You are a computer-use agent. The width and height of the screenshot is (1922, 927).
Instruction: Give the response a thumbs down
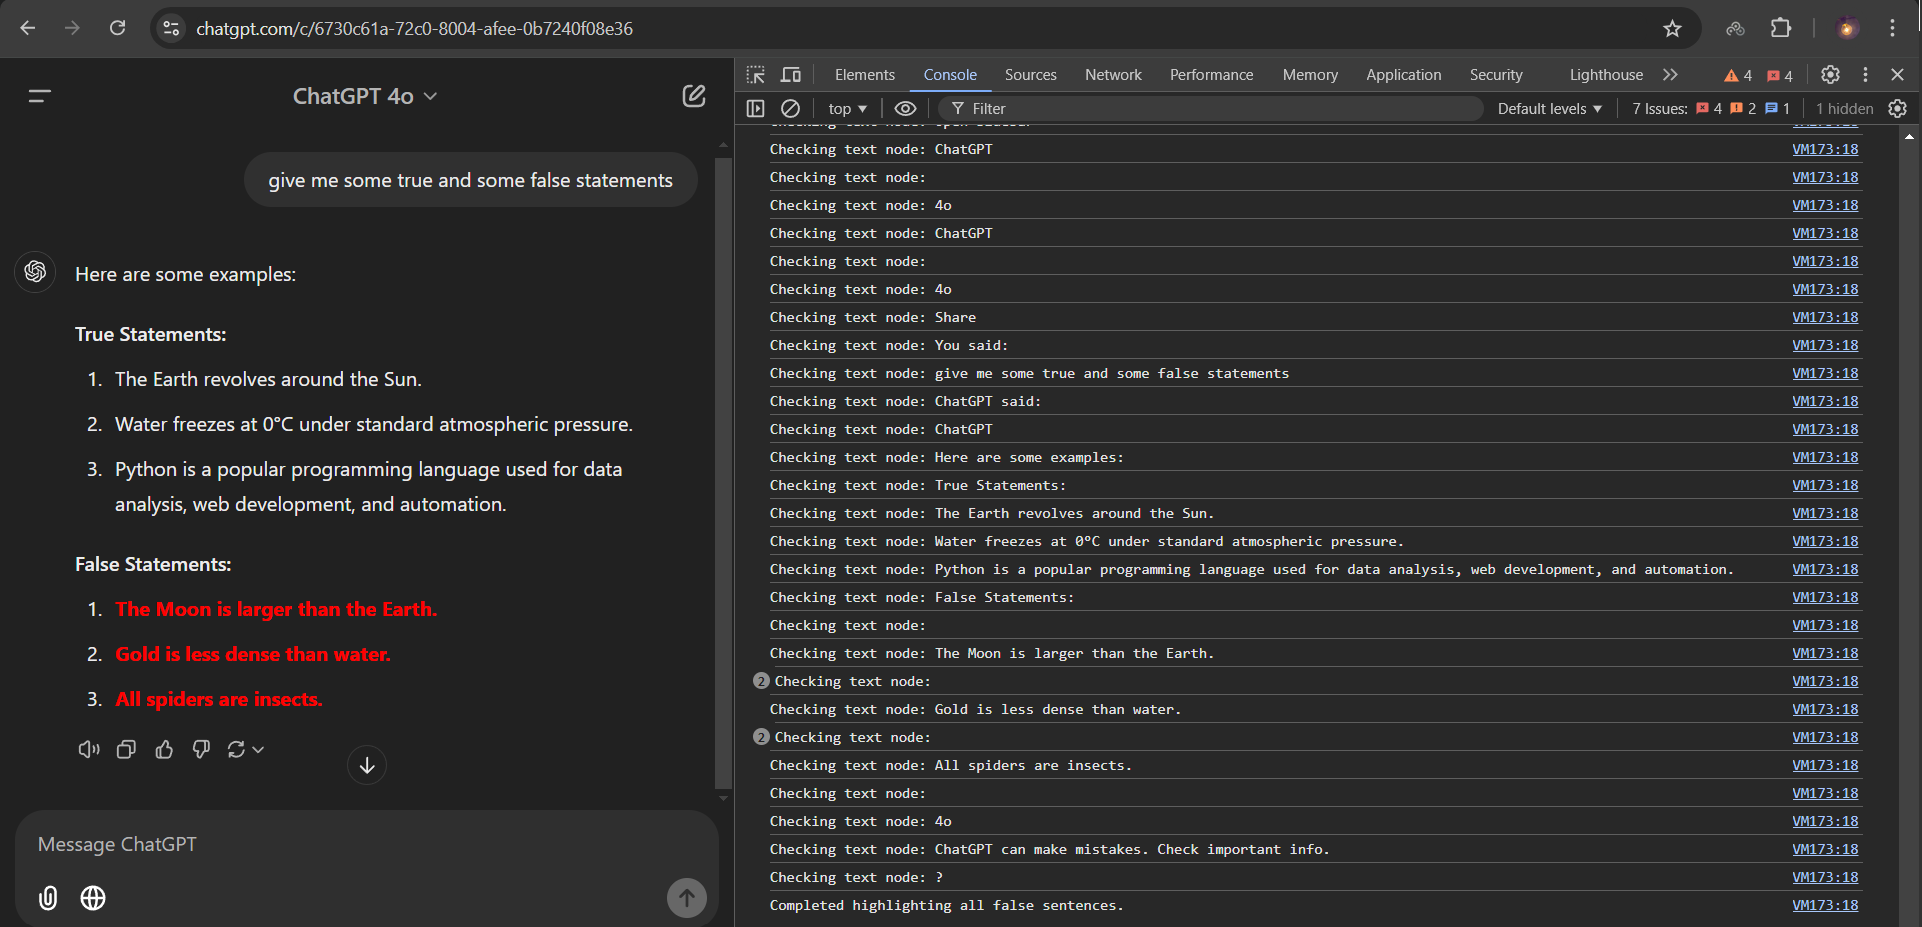coord(201,749)
